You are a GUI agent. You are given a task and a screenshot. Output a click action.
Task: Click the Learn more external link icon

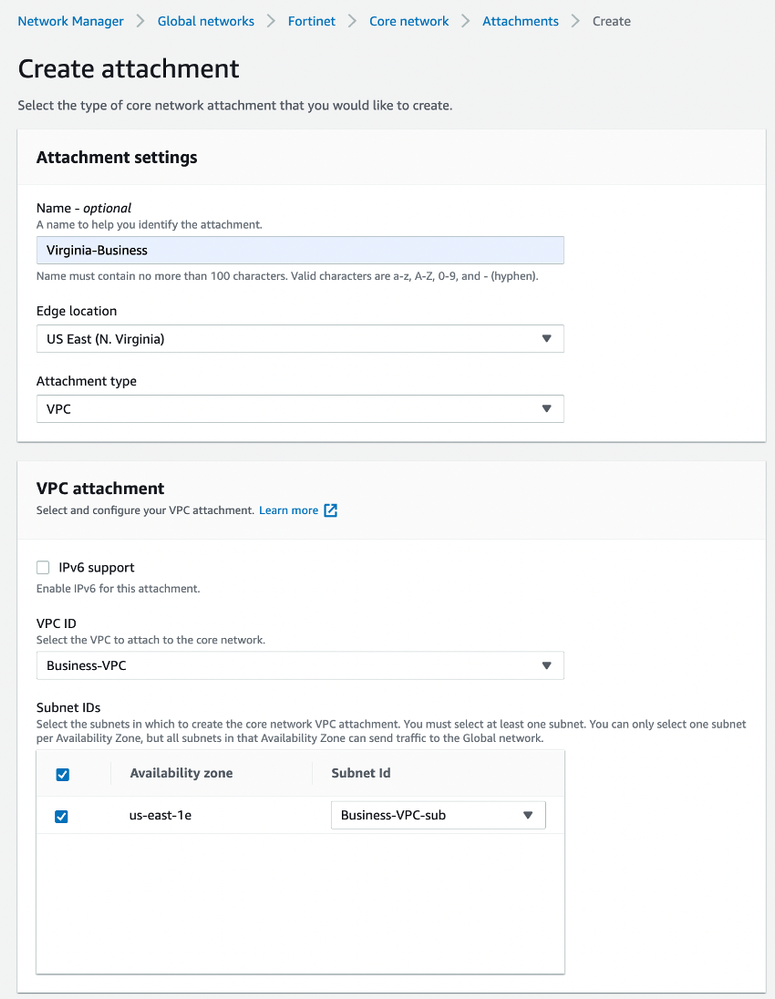tap(330, 510)
